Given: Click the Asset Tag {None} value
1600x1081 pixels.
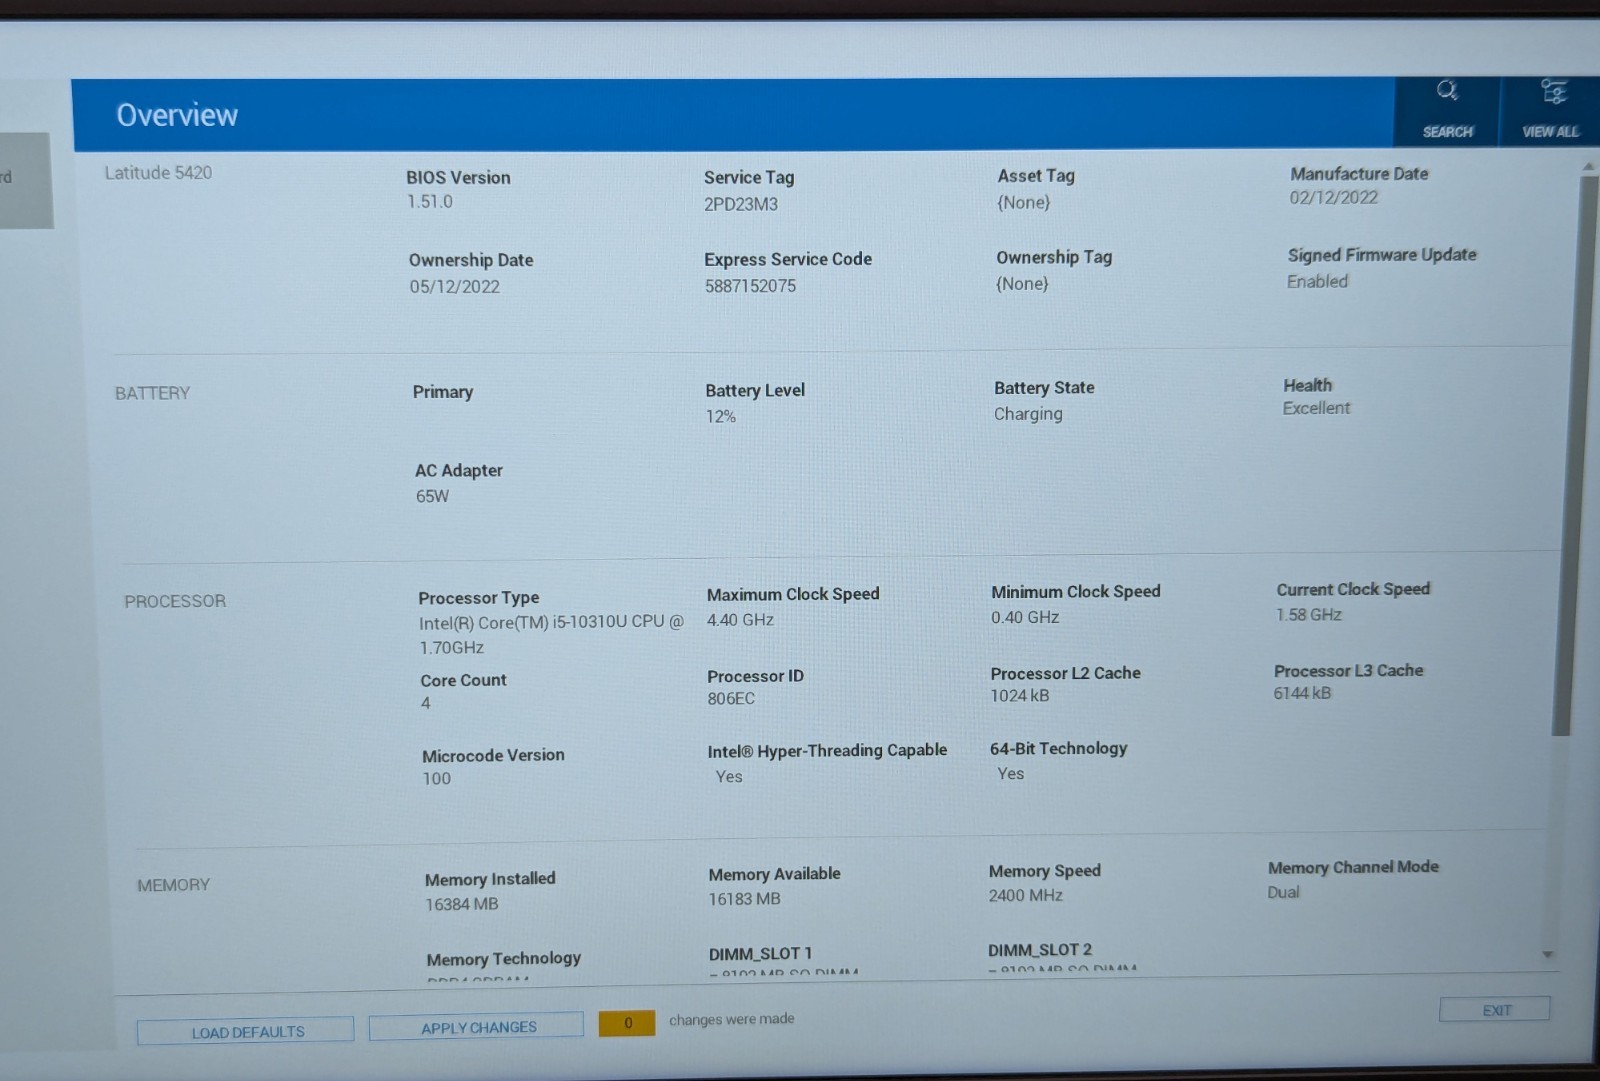Looking at the screenshot, I should coord(1023,202).
